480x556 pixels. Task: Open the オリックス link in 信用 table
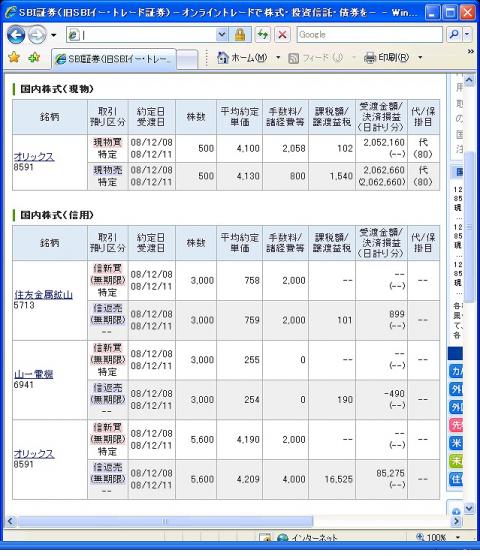[34, 454]
